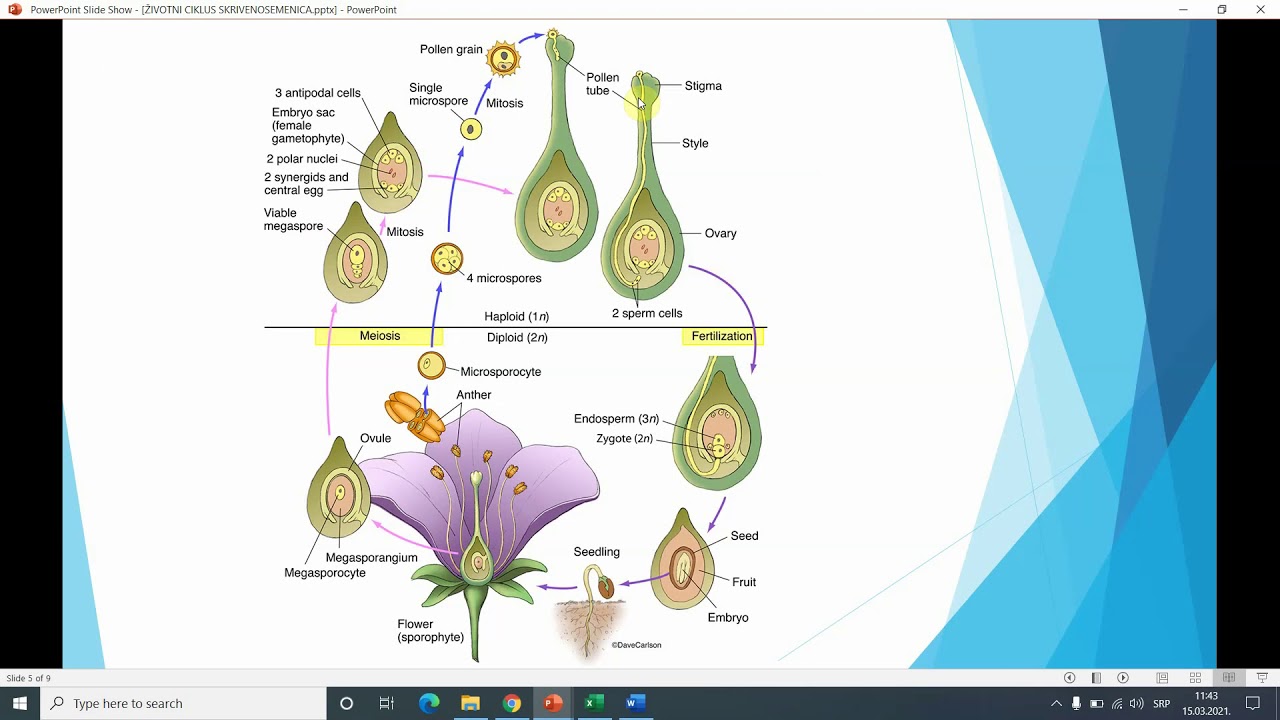The image size is (1280, 720).
Task: Open Wi-Fi network settings in tray
Action: [1117, 704]
